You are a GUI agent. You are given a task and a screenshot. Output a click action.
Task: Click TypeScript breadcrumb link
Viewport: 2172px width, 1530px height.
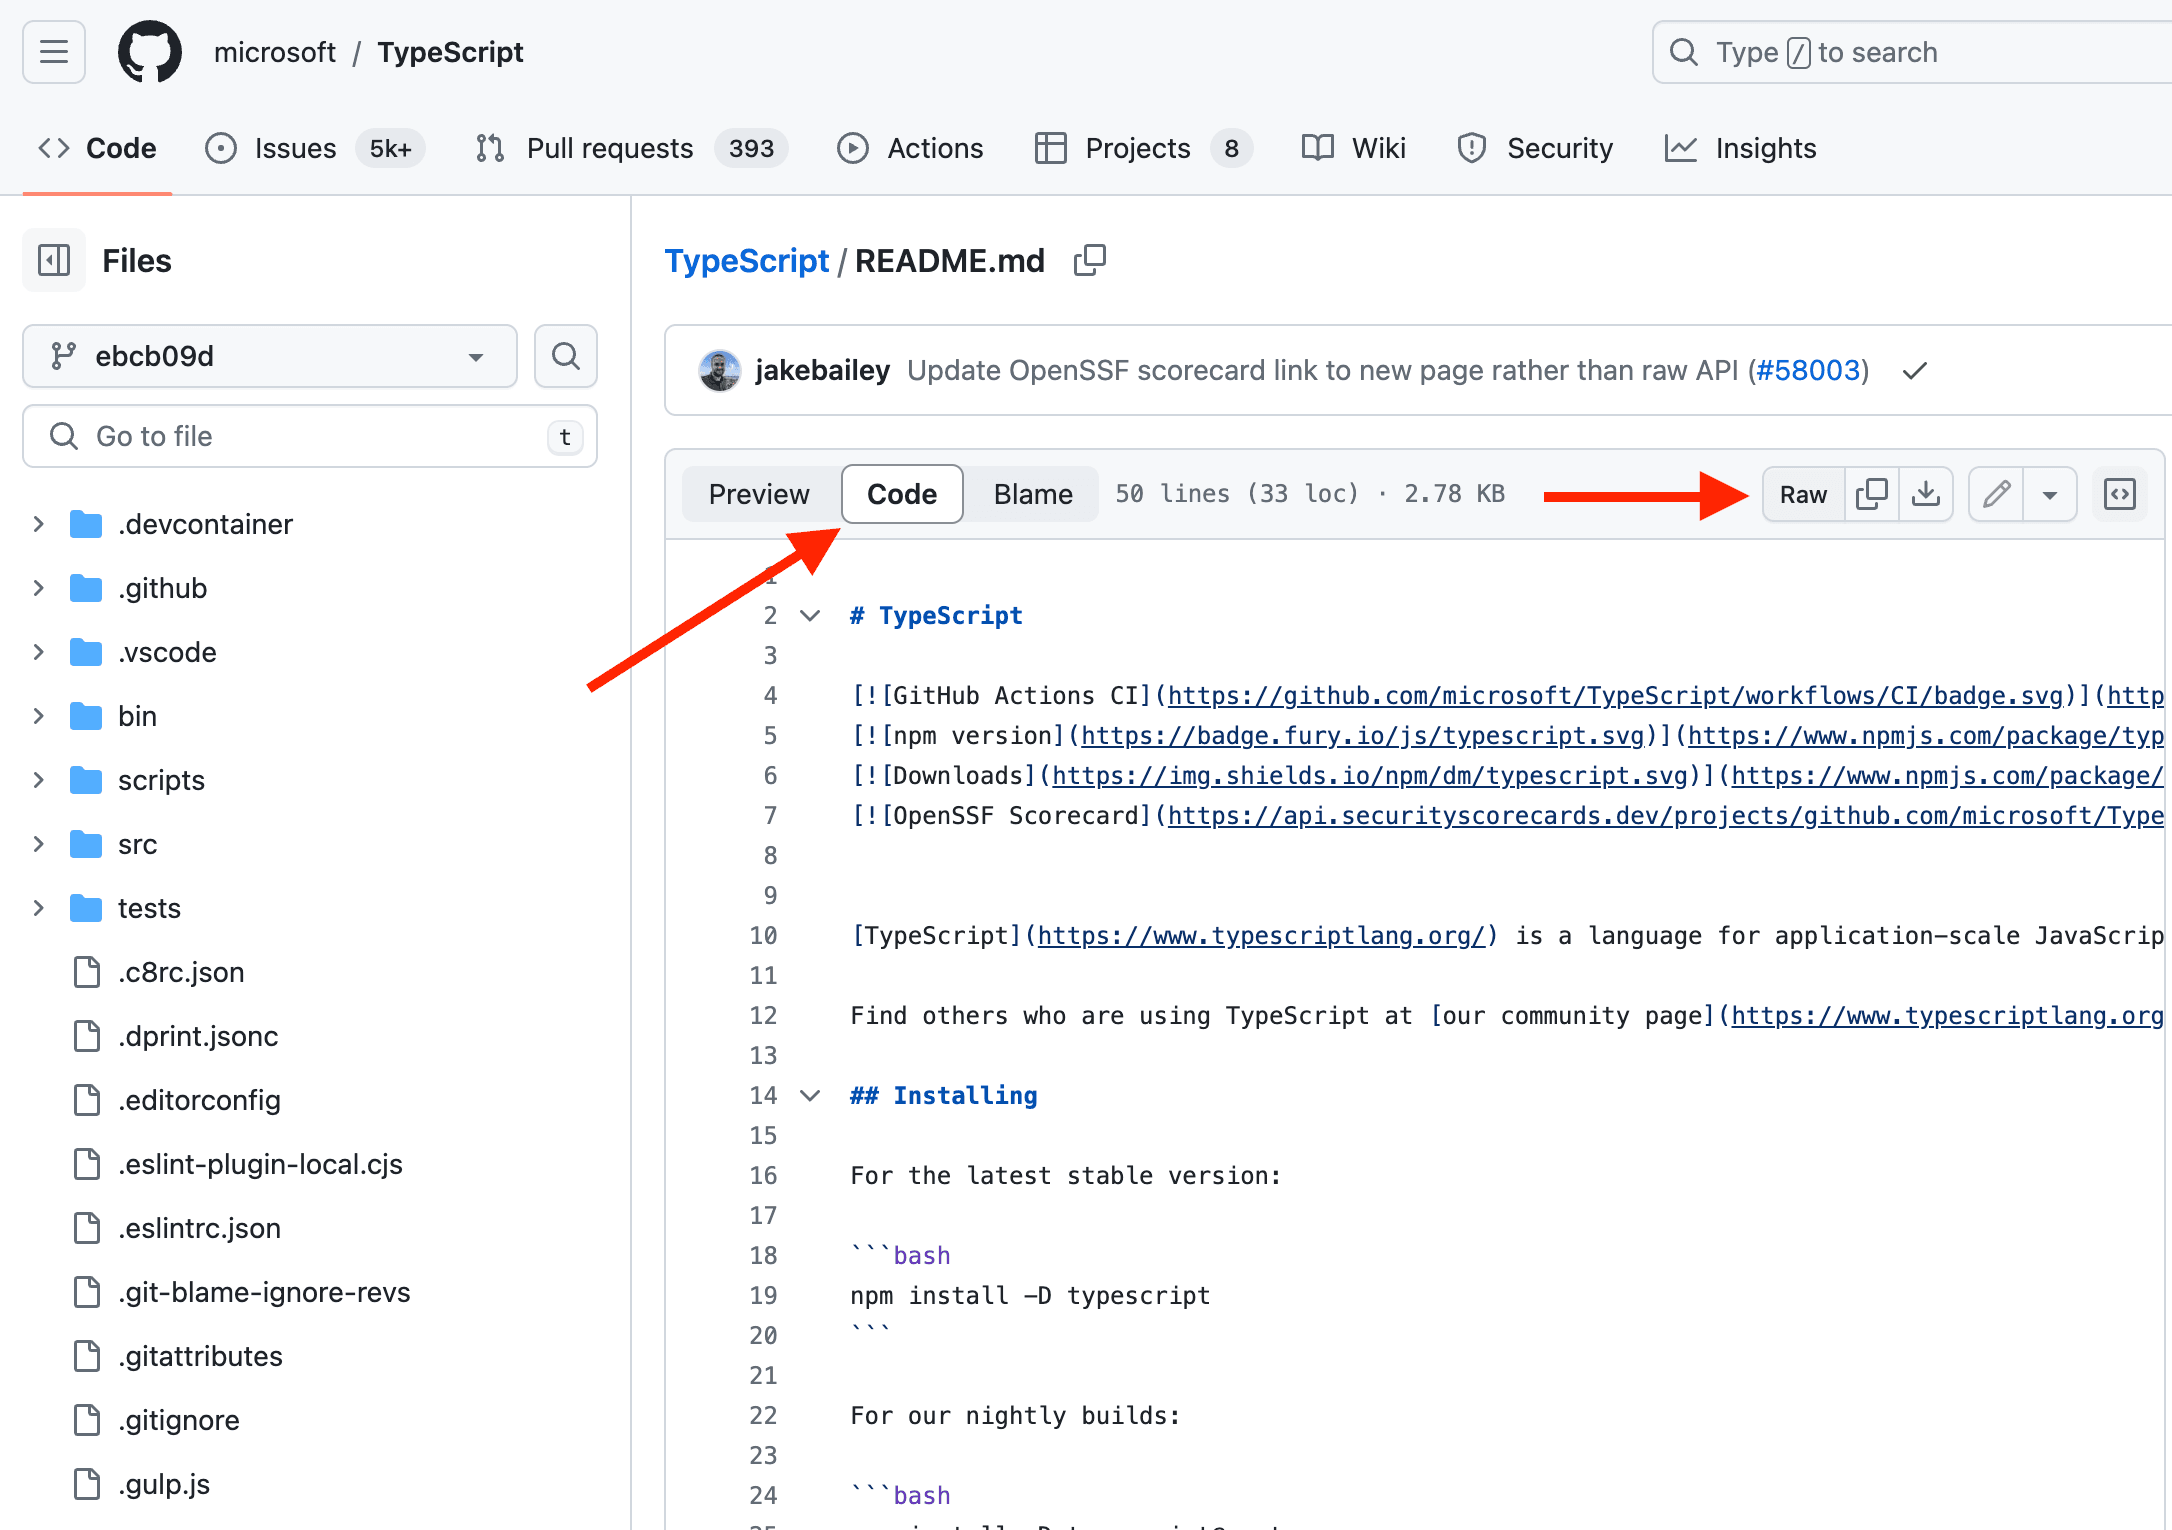coord(747,261)
